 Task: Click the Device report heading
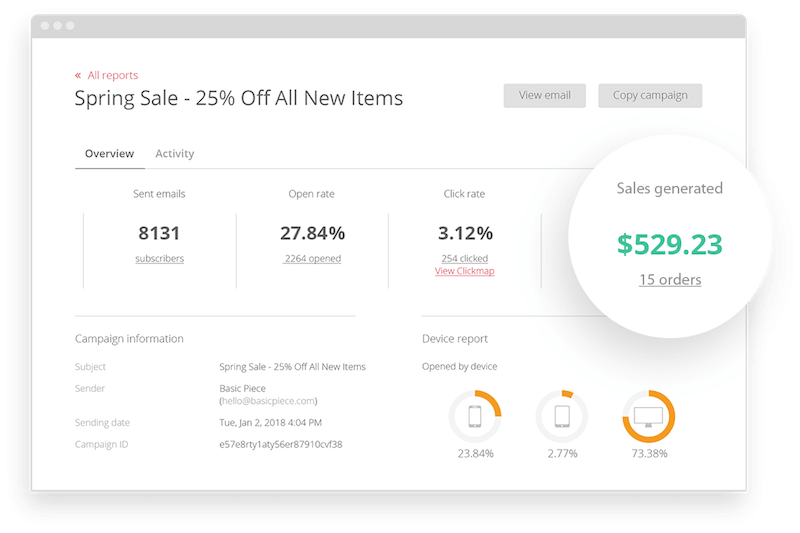tap(455, 339)
